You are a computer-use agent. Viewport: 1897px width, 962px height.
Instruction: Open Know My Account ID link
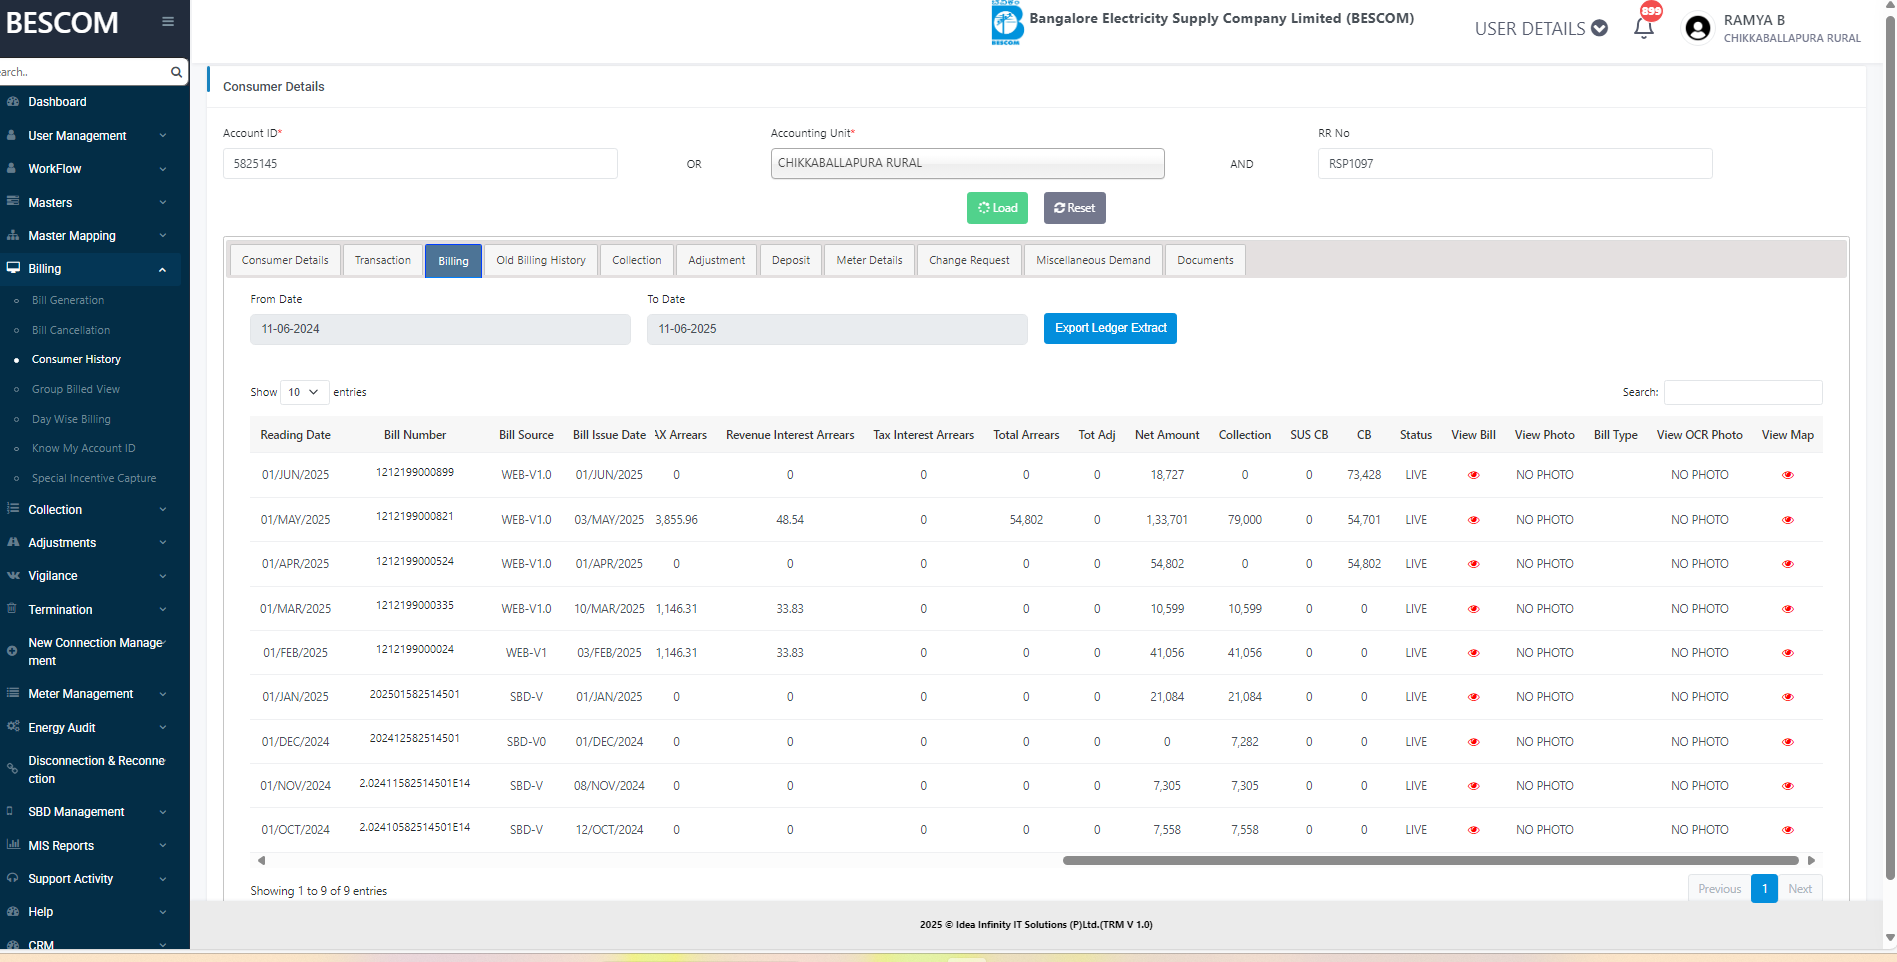[83, 448]
